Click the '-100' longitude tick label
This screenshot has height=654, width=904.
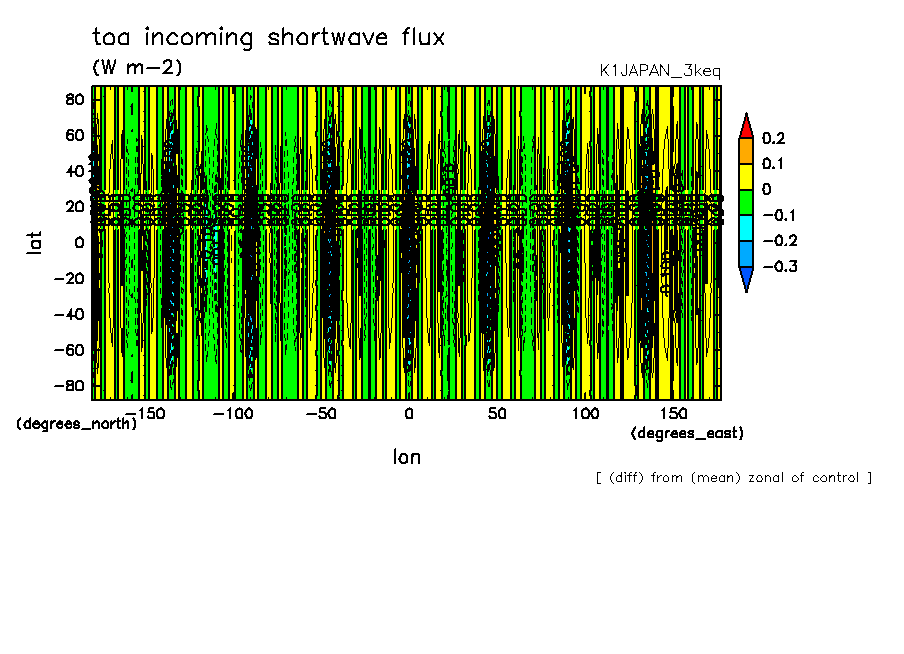tap(231, 413)
